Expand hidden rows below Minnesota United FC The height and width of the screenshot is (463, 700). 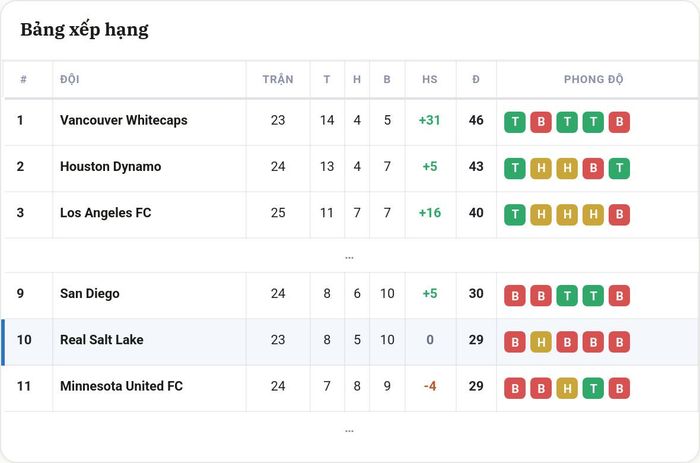click(x=349, y=430)
